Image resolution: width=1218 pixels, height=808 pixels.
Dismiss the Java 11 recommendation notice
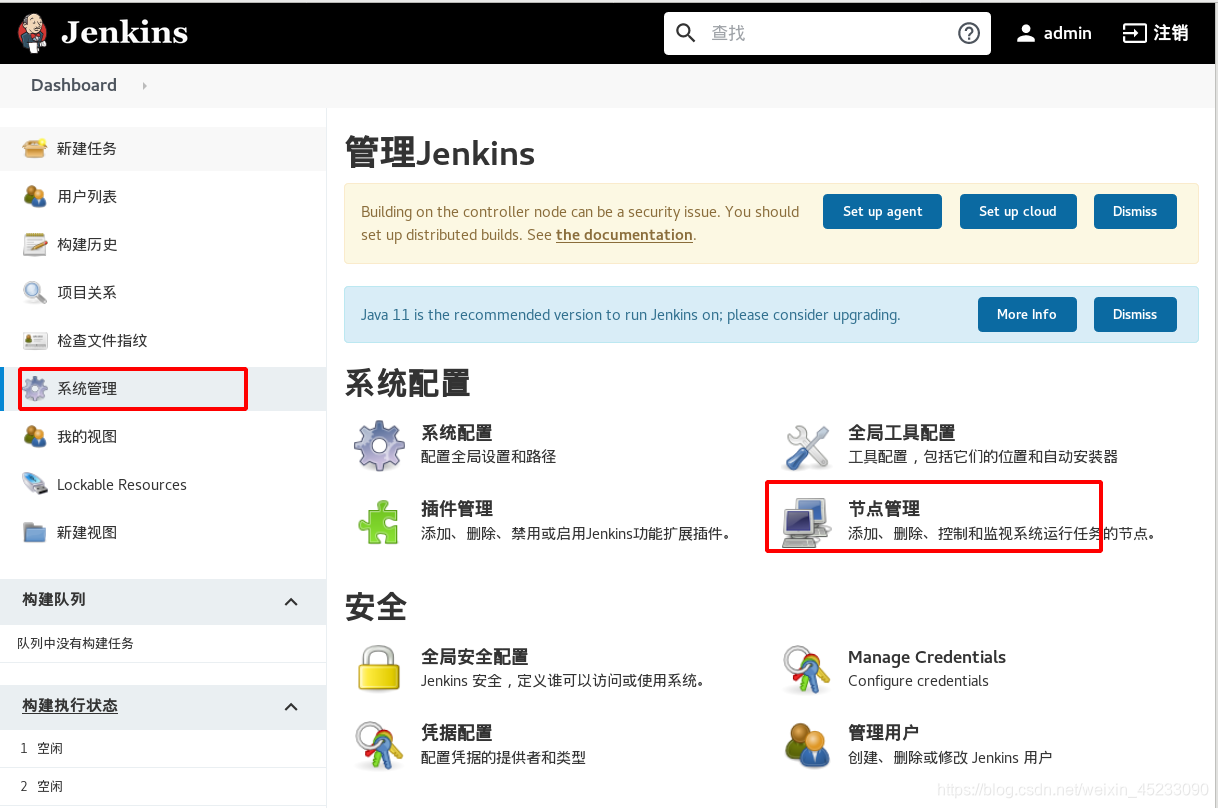(1135, 314)
